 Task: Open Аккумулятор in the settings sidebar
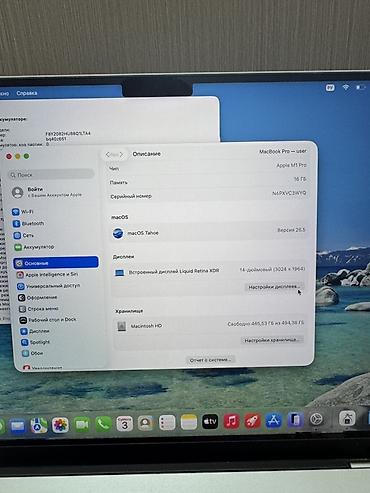[34, 247]
